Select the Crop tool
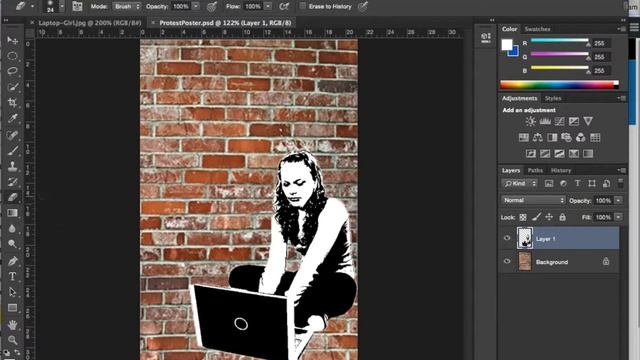Screen dimensions: 640x360 tap(12, 102)
